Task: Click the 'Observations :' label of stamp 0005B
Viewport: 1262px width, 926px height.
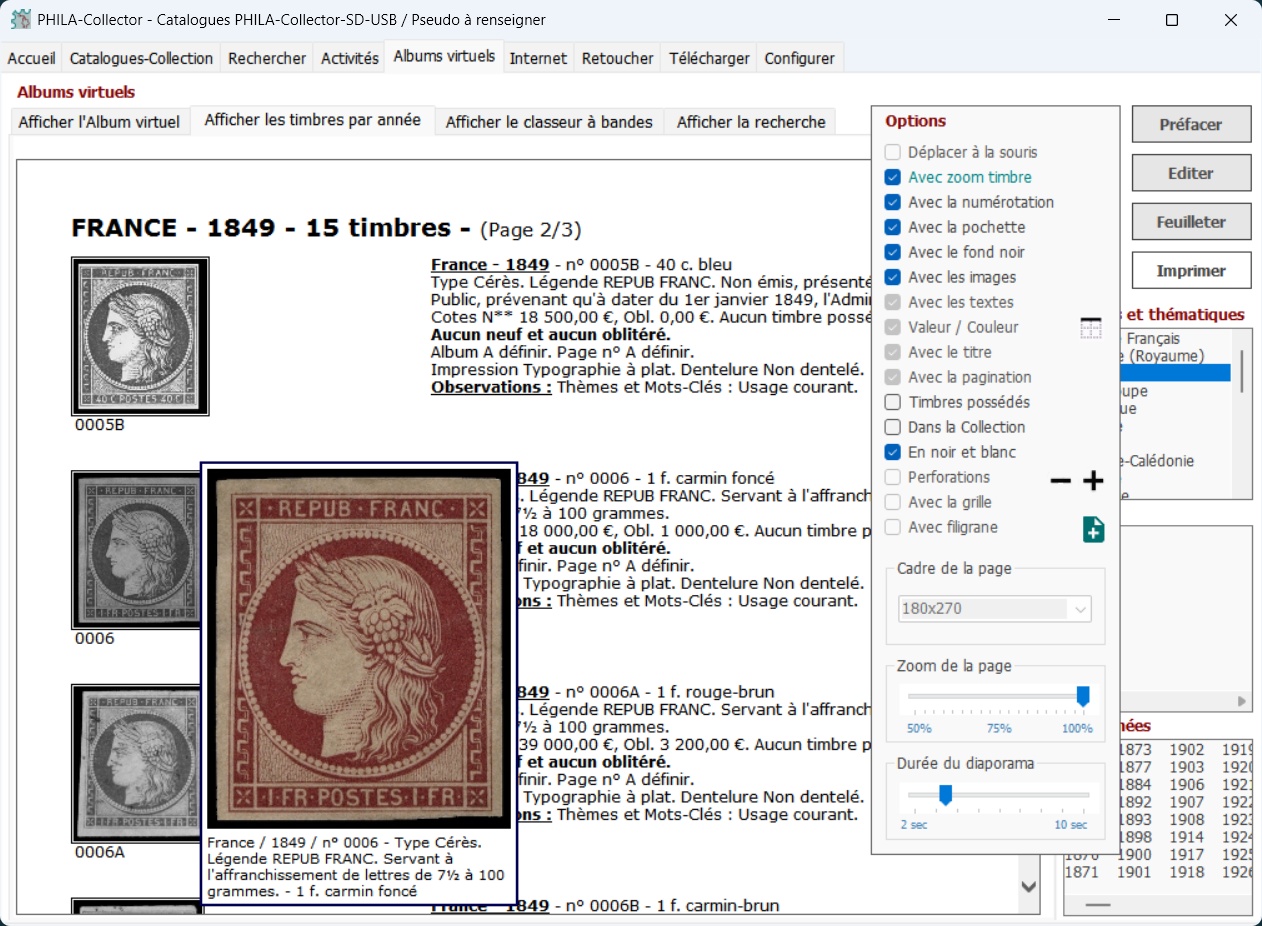Action: (x=491, y=387)
